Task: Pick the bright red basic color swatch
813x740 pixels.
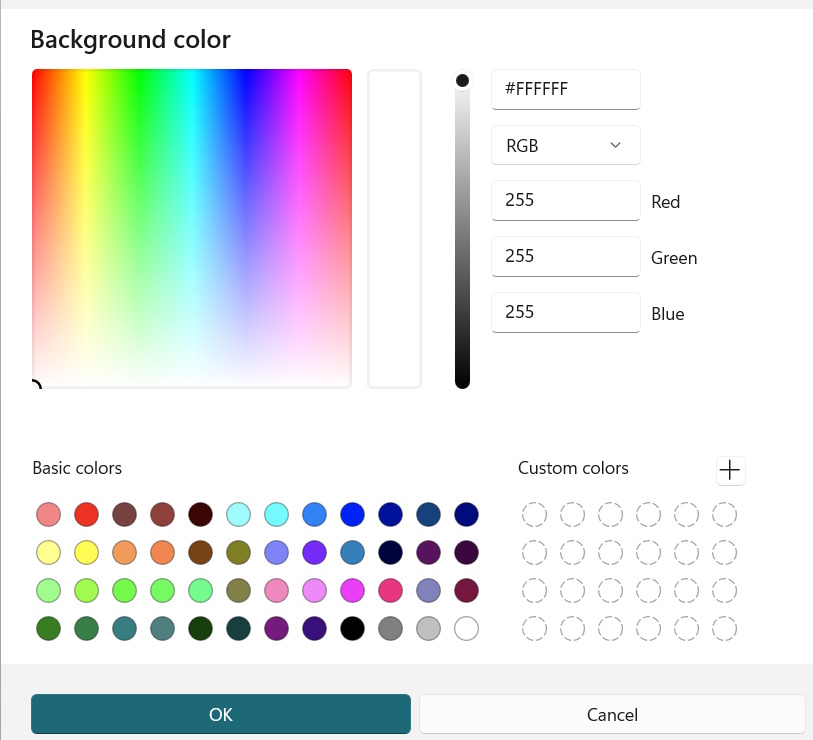Action: tap(86, 515)
